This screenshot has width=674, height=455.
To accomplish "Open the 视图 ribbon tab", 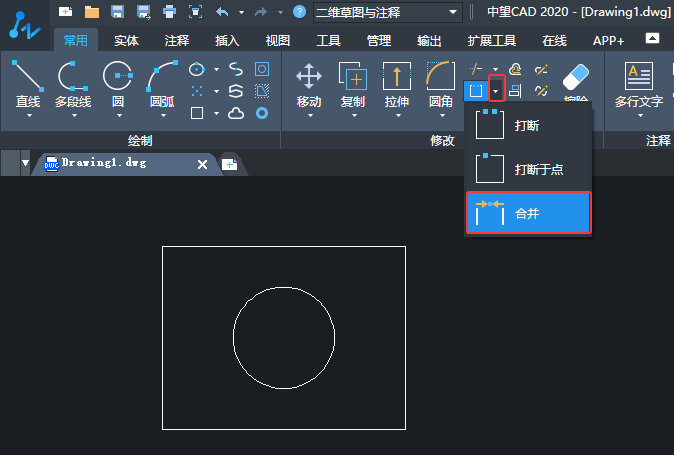I will pyautogui.click(x=278, y=40).
